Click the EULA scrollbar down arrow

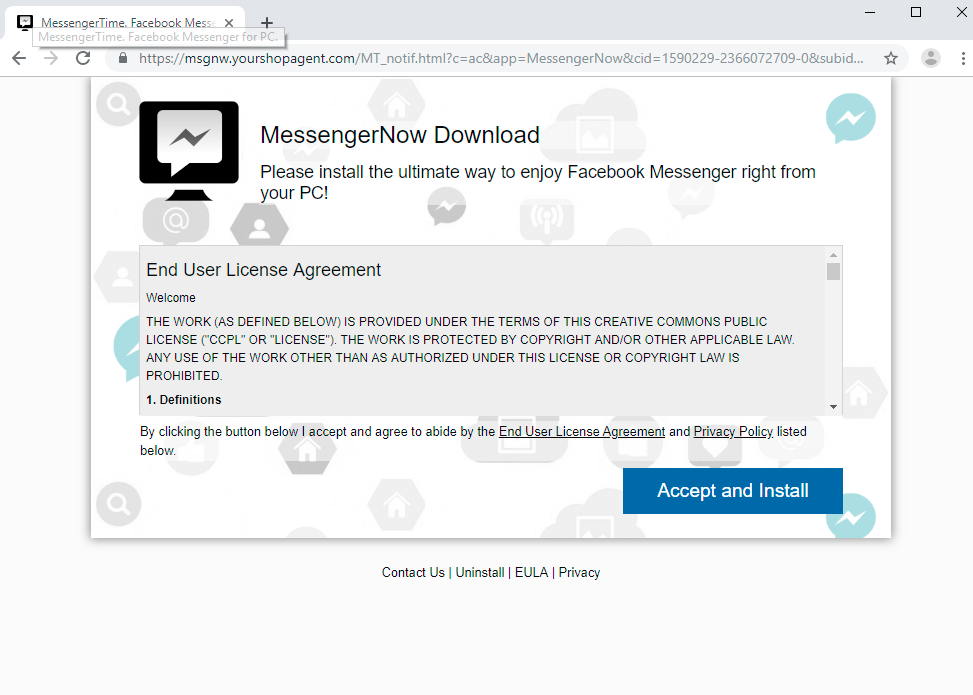(833, 406)
